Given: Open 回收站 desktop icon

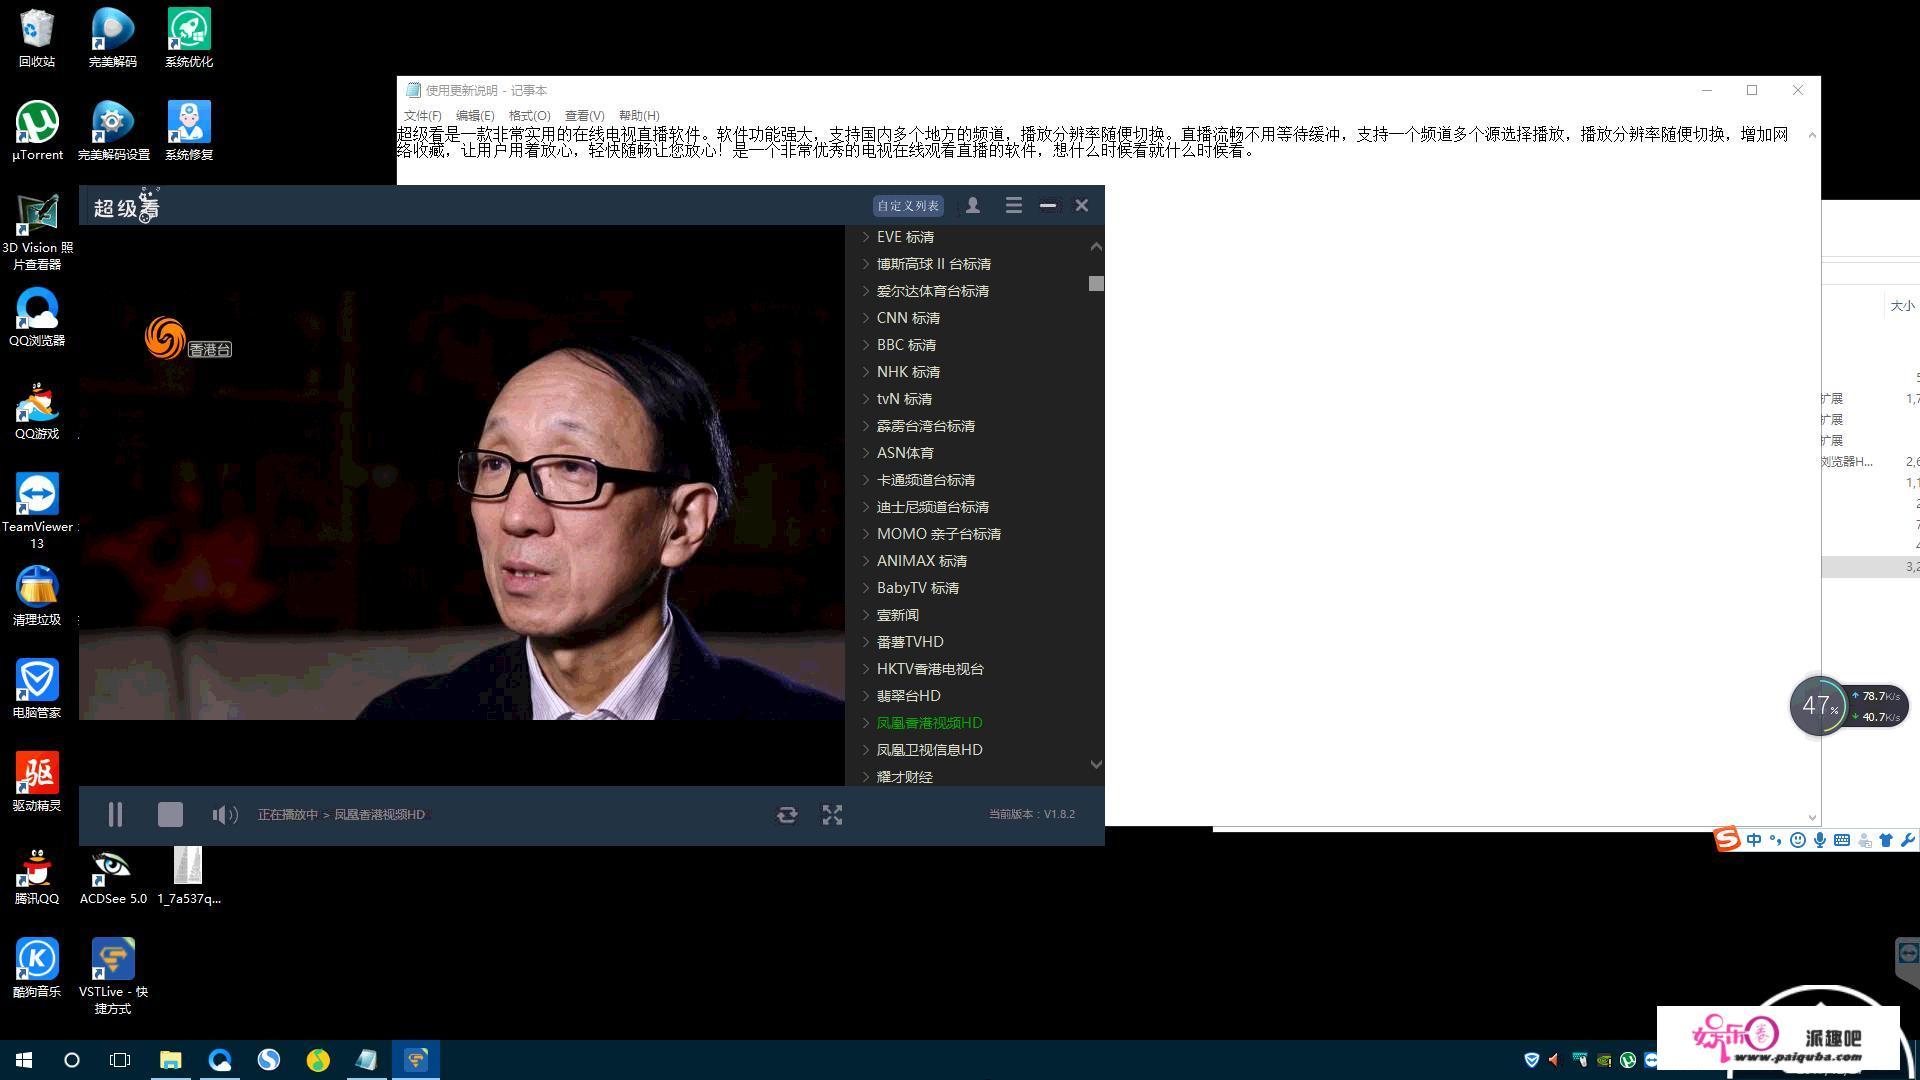Looking at the screenshot, I should (37, 38).
